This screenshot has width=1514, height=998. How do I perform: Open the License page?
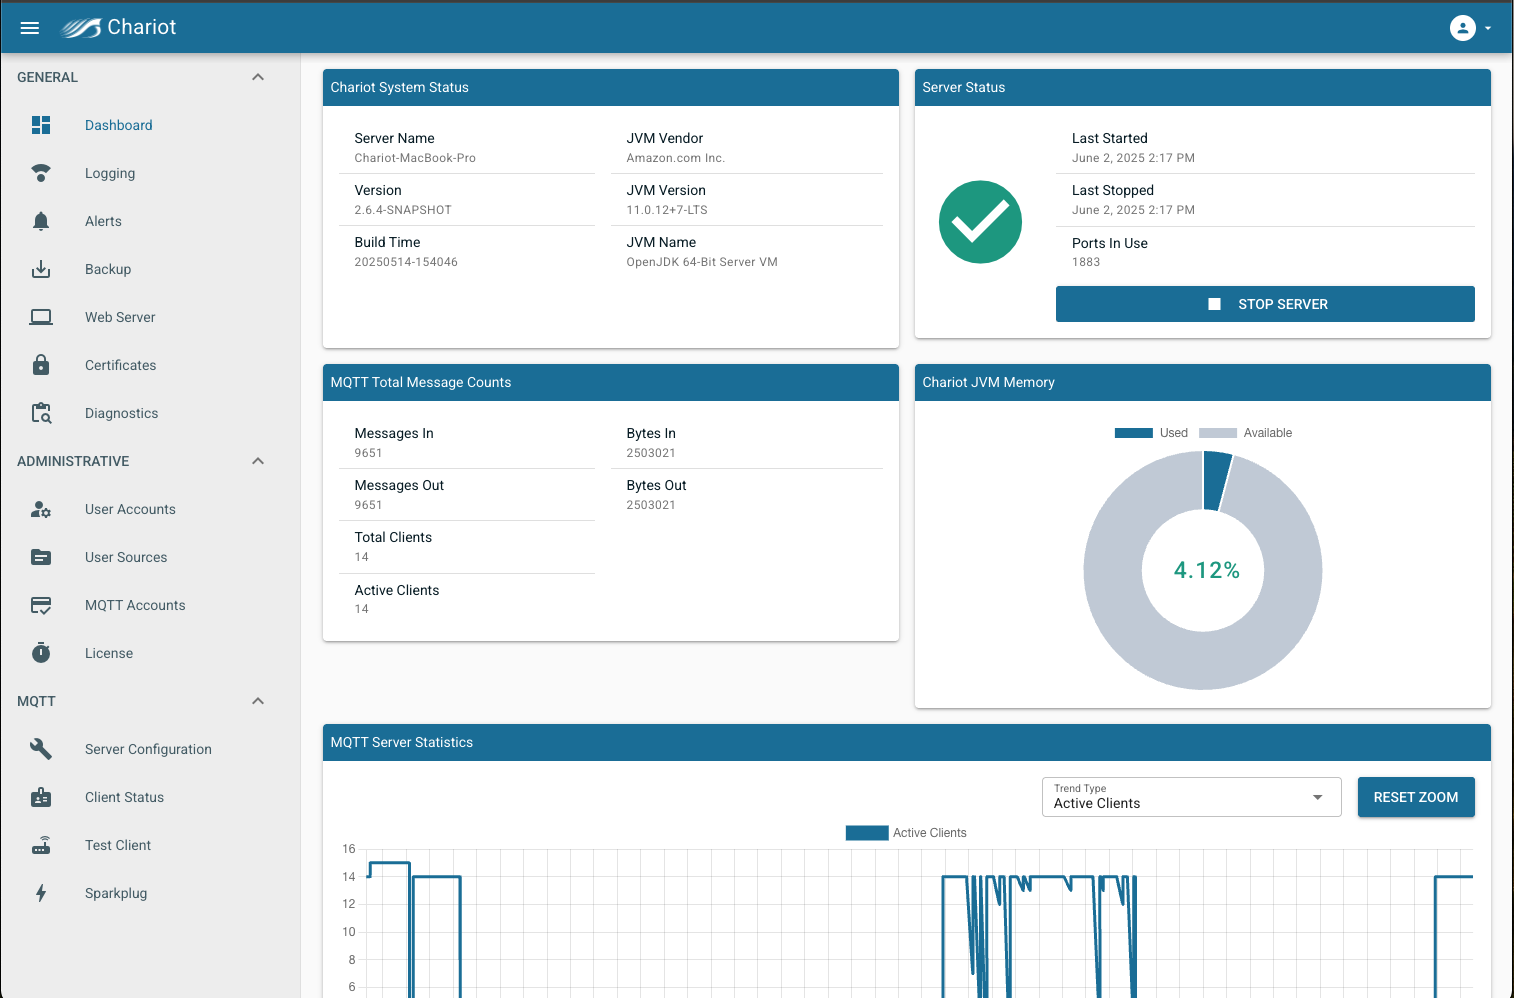point(109,653)
